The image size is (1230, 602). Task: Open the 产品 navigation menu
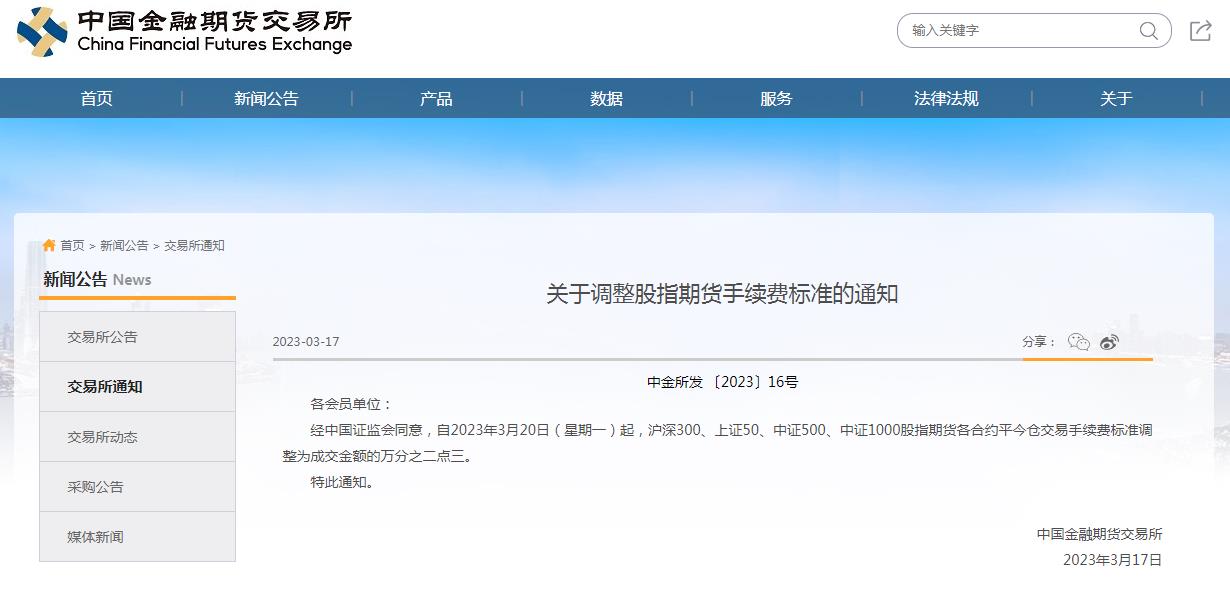436,98
